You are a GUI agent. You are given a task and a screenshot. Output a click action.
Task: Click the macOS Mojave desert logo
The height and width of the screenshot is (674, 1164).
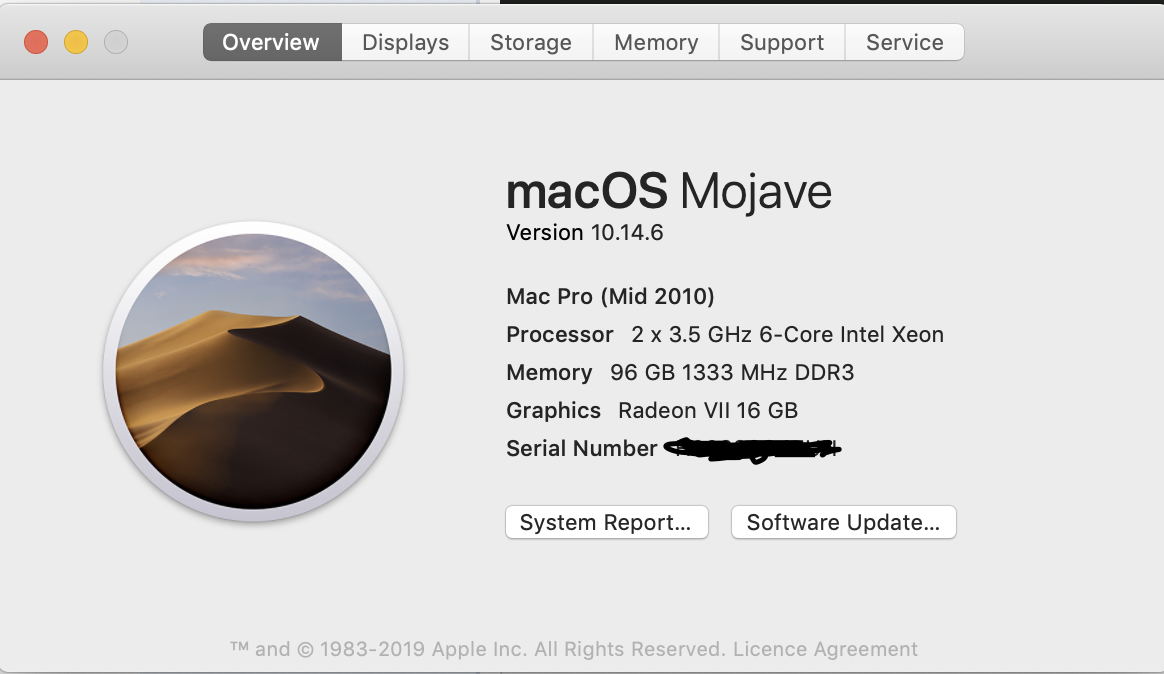pos(253,371)
